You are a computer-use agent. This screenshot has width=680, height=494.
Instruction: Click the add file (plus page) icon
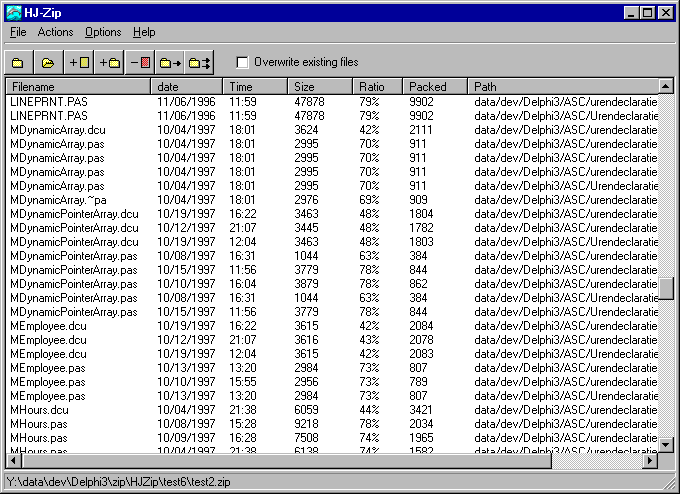coord(80,63)
